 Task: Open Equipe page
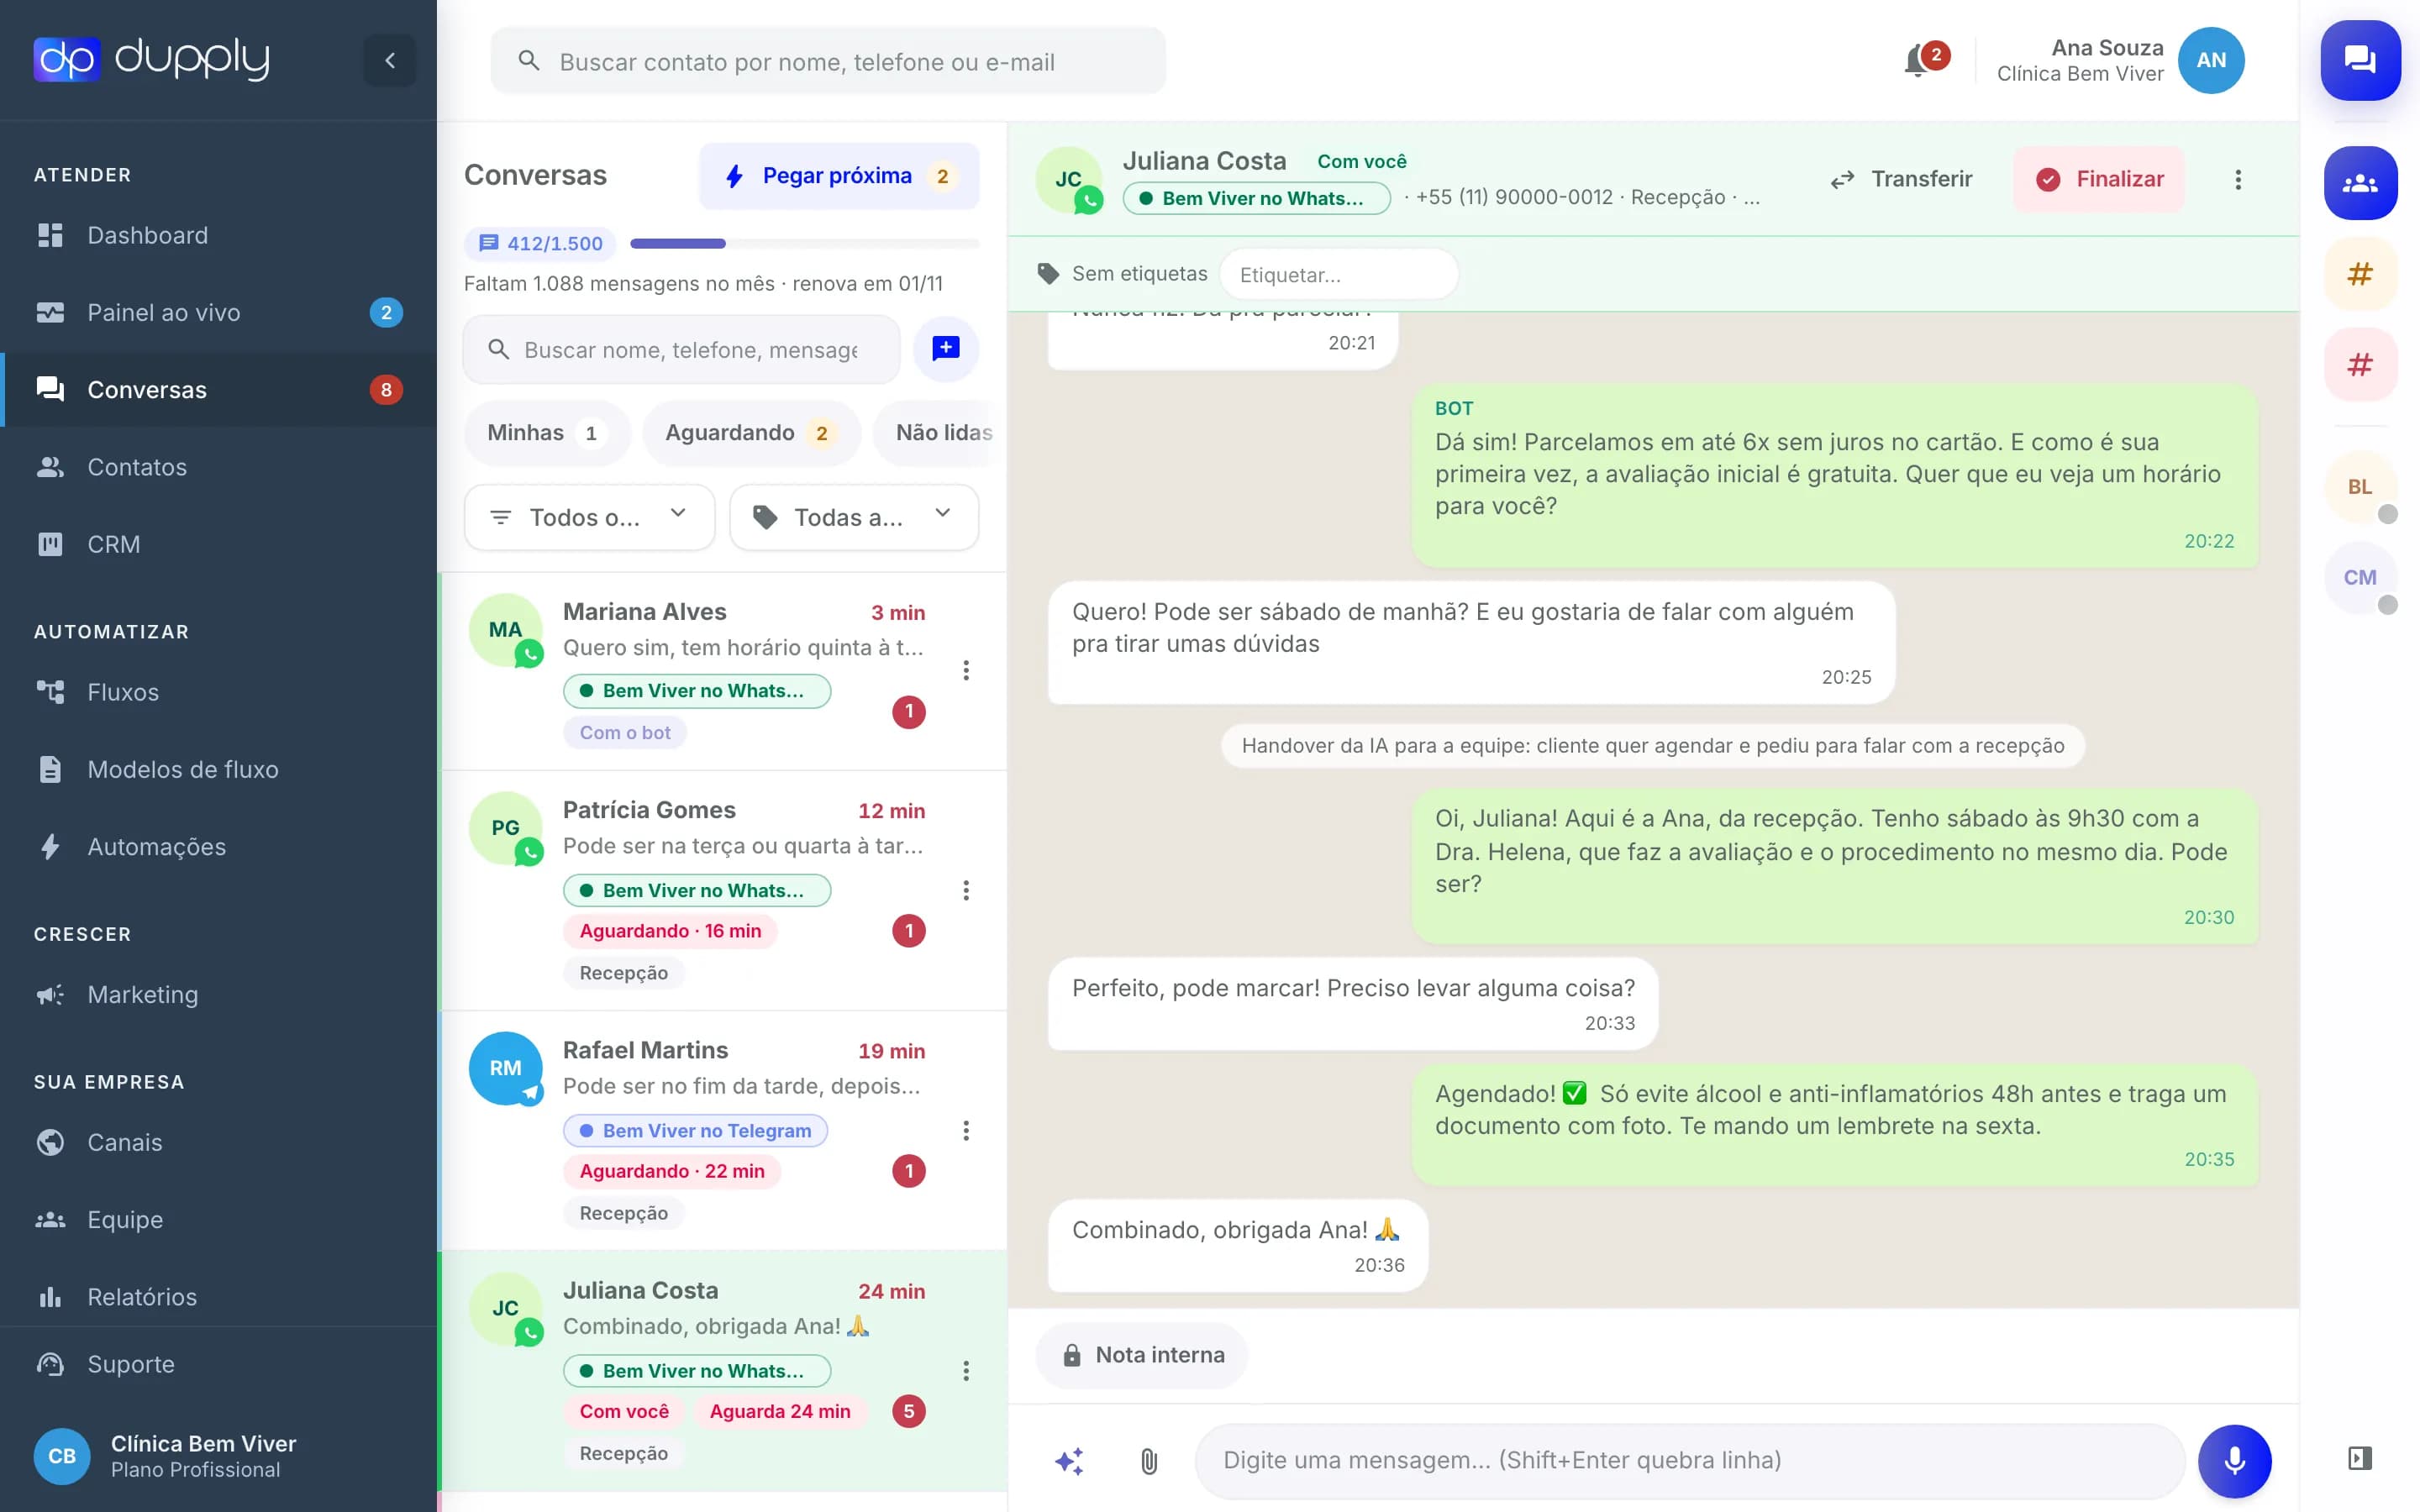218,1219
